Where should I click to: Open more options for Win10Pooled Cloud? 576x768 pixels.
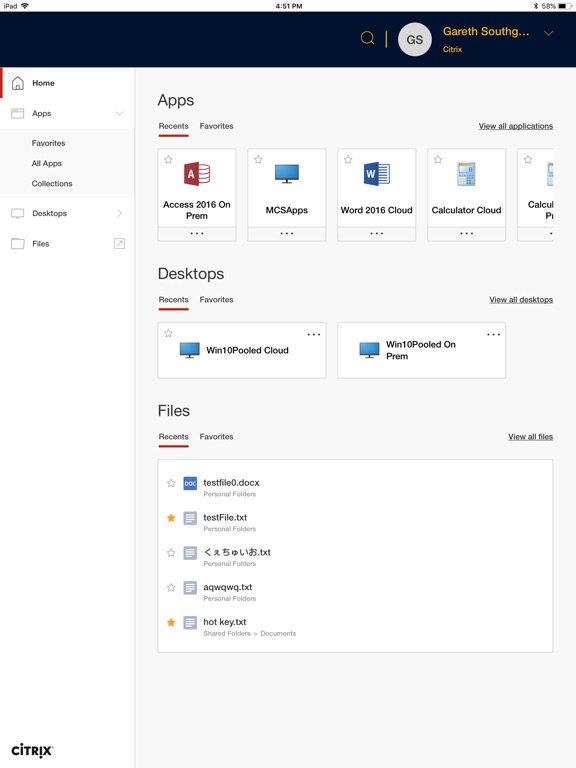[313, 335]
